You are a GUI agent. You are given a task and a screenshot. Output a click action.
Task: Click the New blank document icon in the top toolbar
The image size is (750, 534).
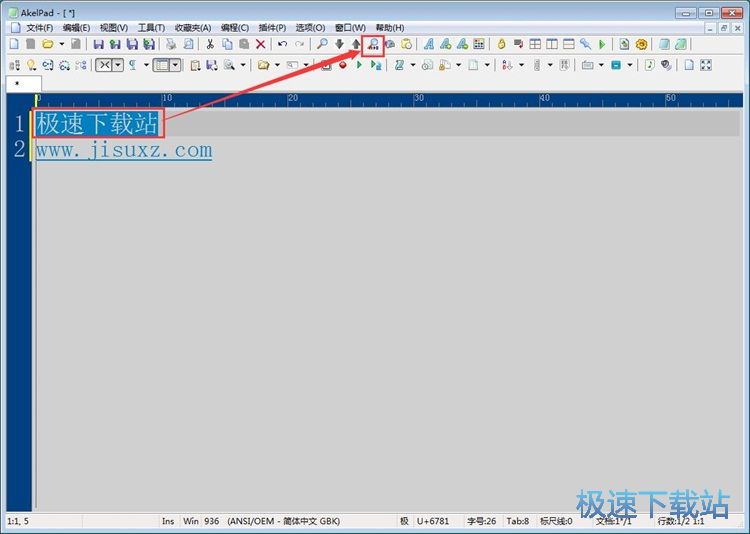pyautogui.click(x=14, y=44)
